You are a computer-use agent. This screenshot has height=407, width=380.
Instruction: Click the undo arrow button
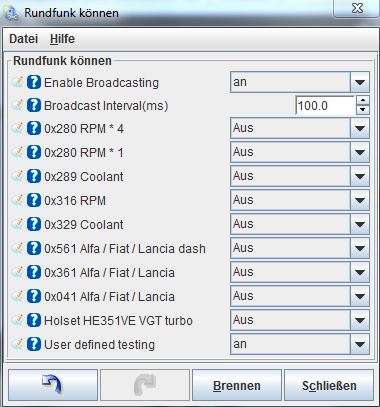[53, 385]
